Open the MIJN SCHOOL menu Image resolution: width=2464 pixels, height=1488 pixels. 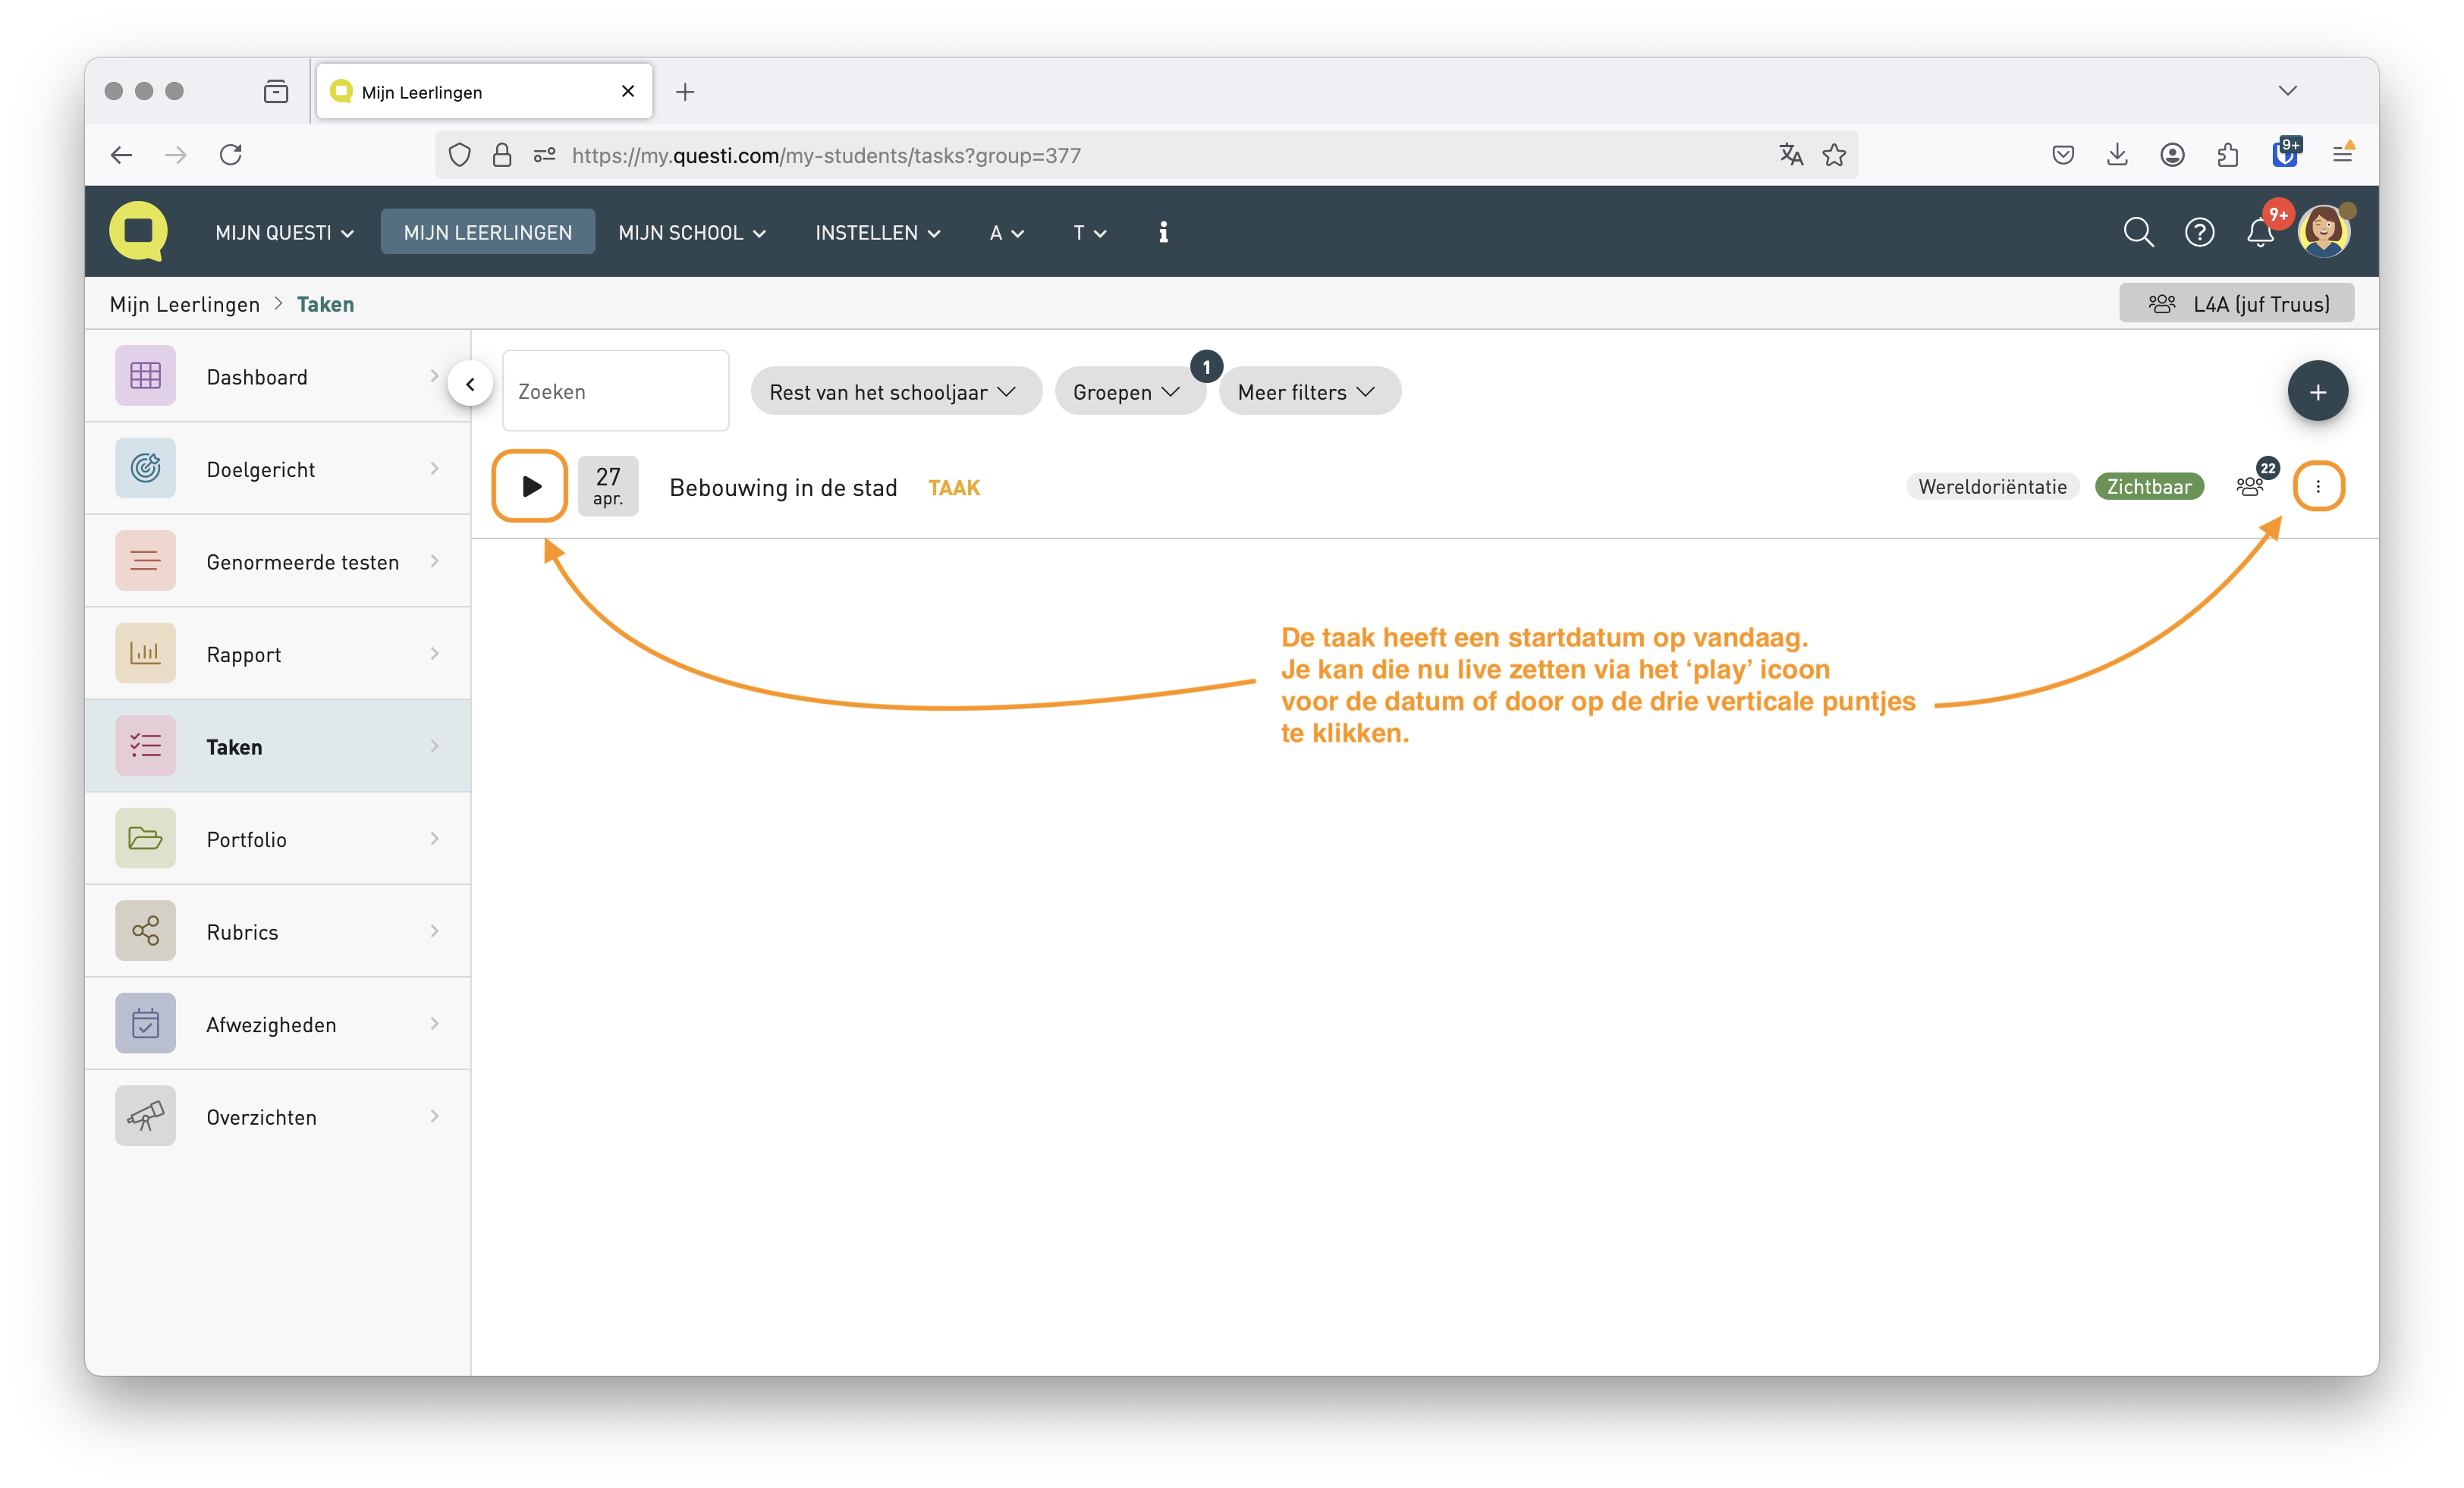[692, 233]
